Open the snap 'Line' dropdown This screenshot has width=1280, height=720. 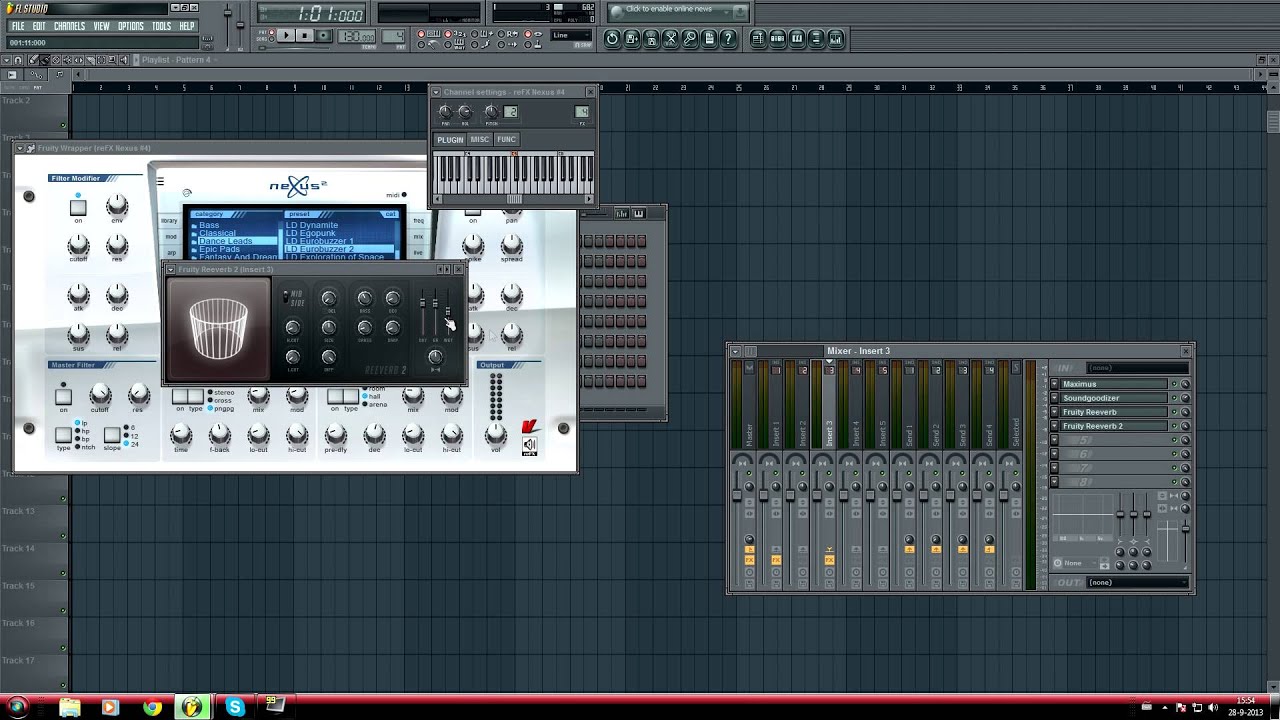coord(572,35)
